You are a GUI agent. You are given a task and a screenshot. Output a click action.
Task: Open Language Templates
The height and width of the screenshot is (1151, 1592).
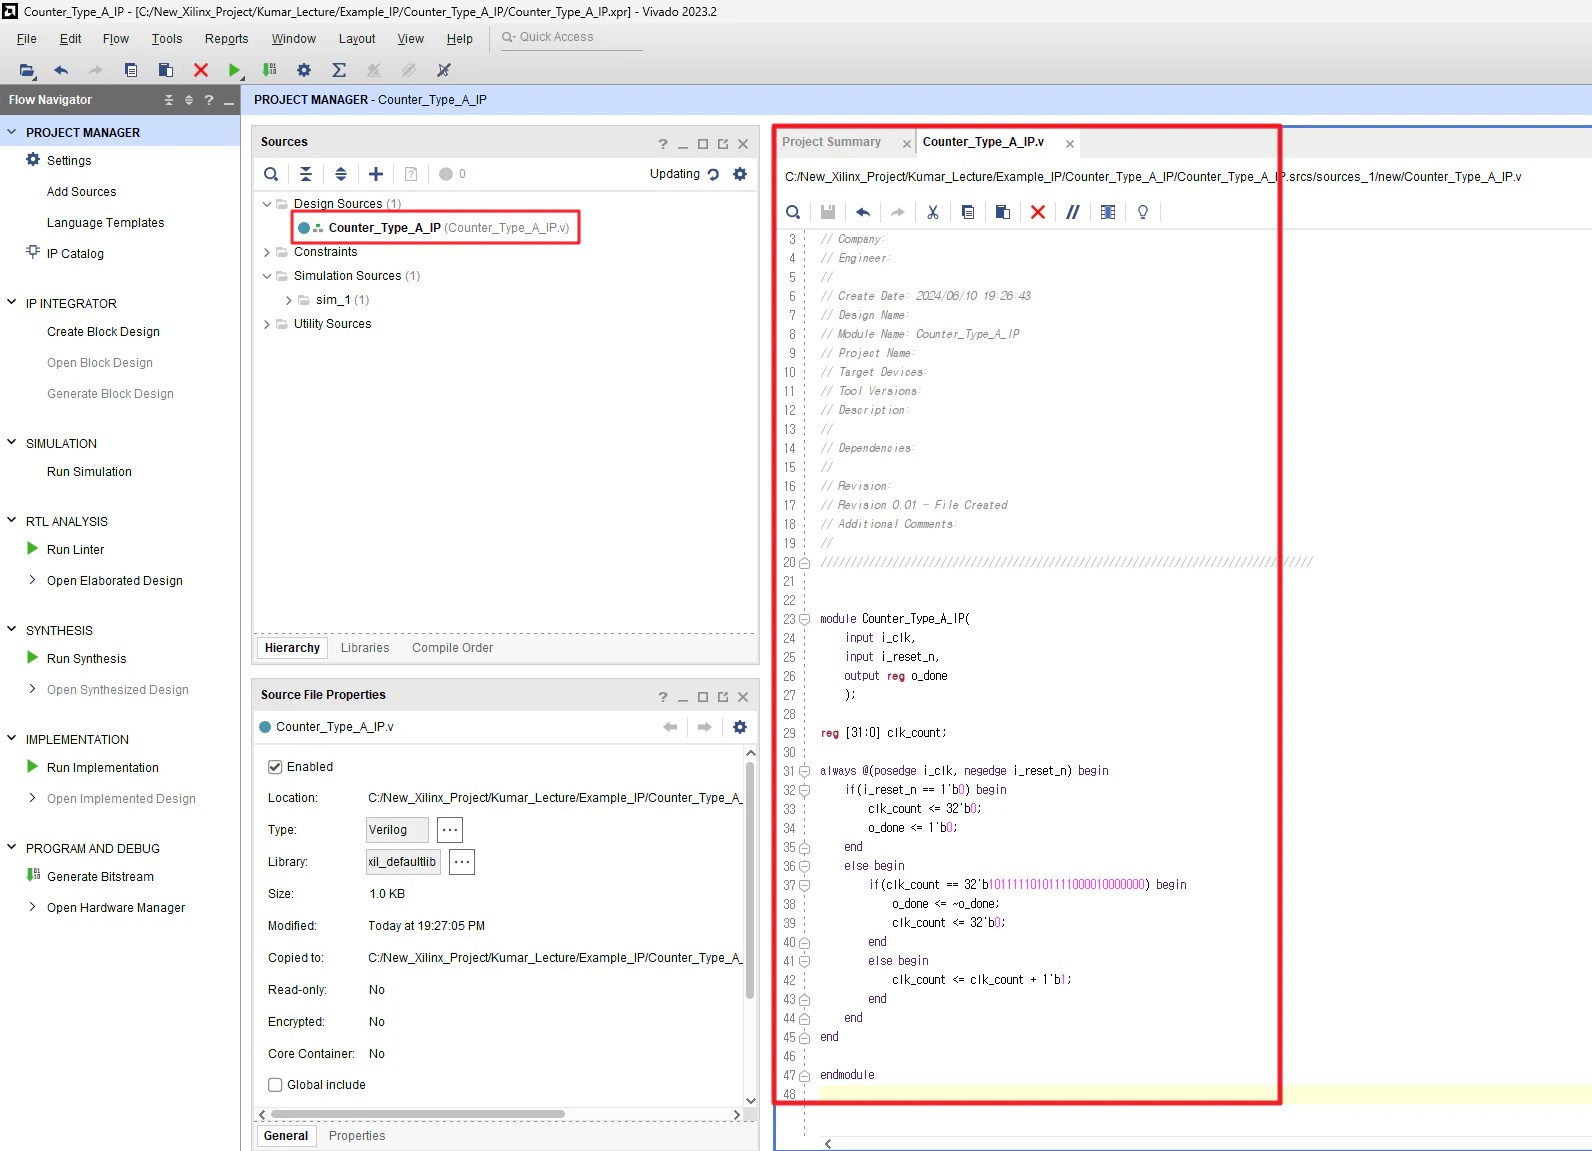[106, 223]
